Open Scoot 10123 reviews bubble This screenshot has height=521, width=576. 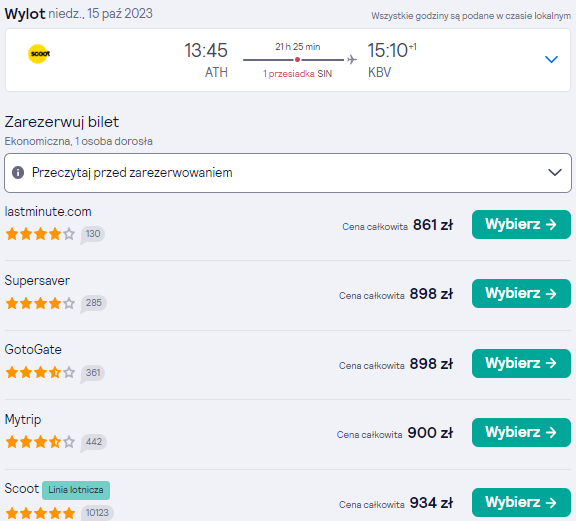click(97, 513)
